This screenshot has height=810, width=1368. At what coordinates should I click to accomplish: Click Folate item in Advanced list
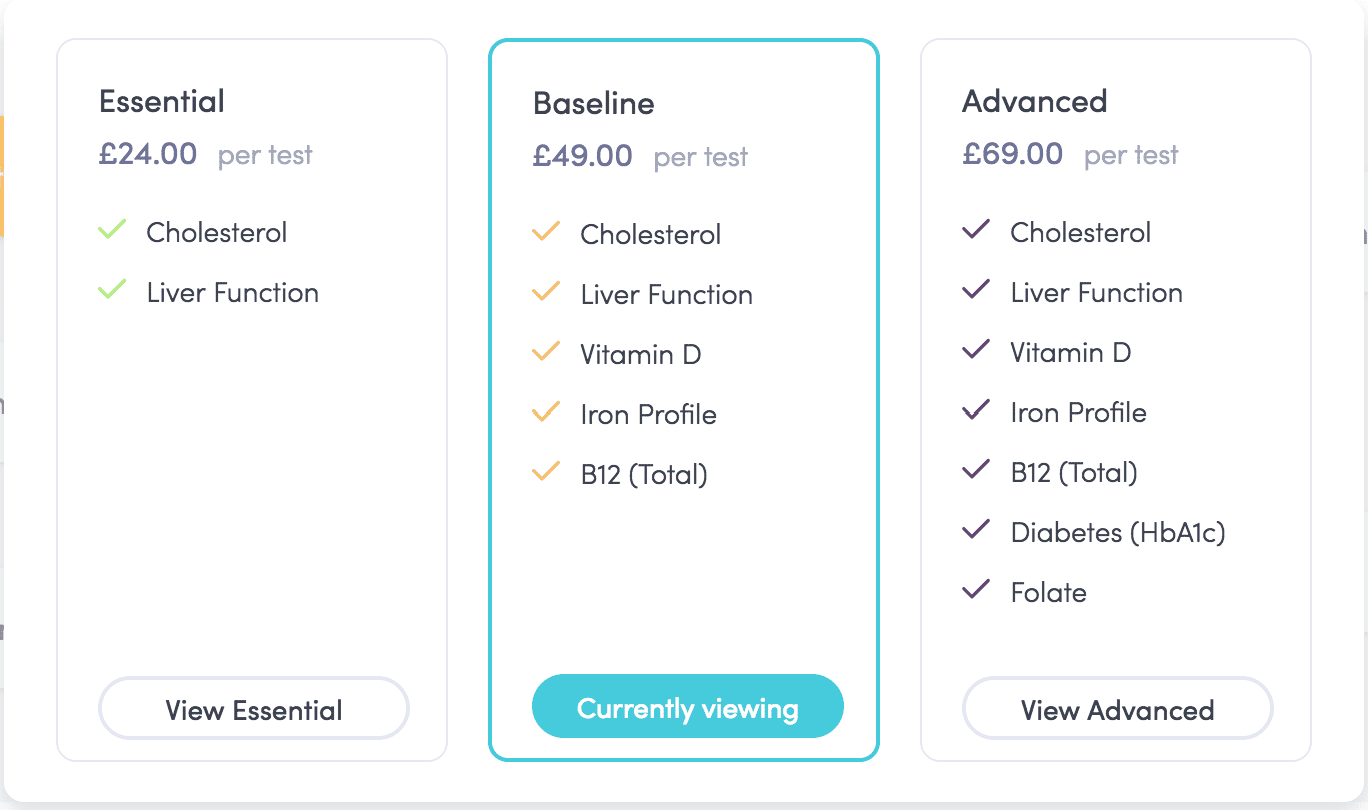click(1049, 592)
